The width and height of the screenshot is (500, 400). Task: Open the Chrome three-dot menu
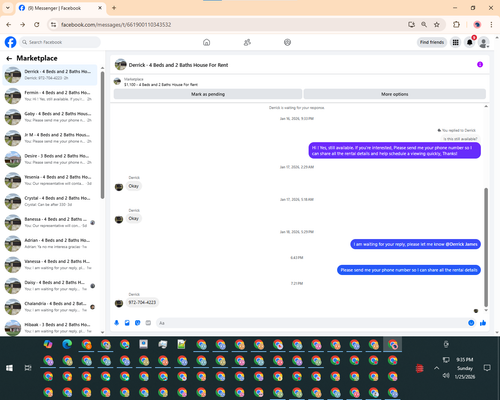coord(491,25)
